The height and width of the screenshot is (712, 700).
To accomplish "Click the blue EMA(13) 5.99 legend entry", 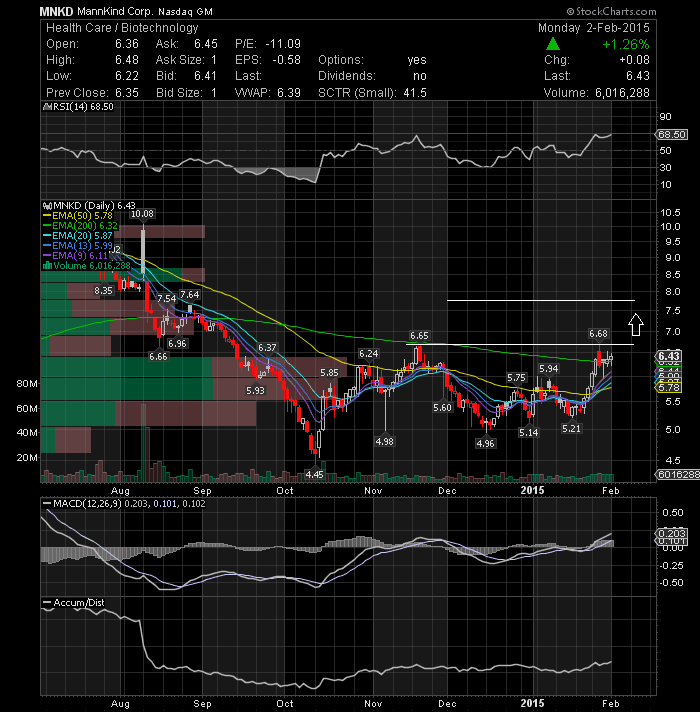I will click(78, 246).
